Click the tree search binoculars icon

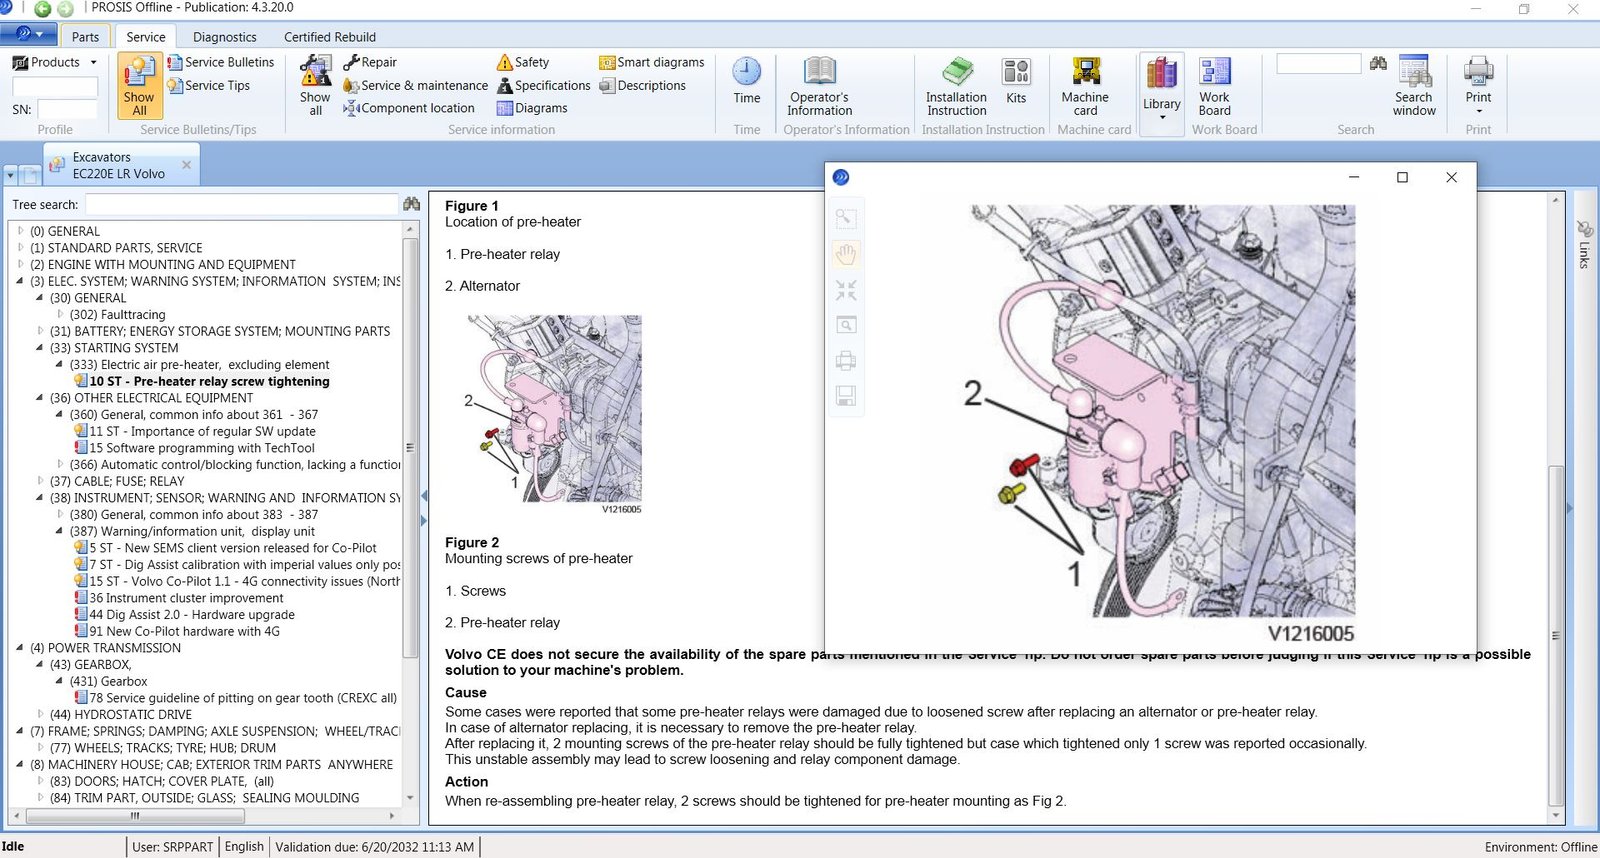[x=411, y=204]
